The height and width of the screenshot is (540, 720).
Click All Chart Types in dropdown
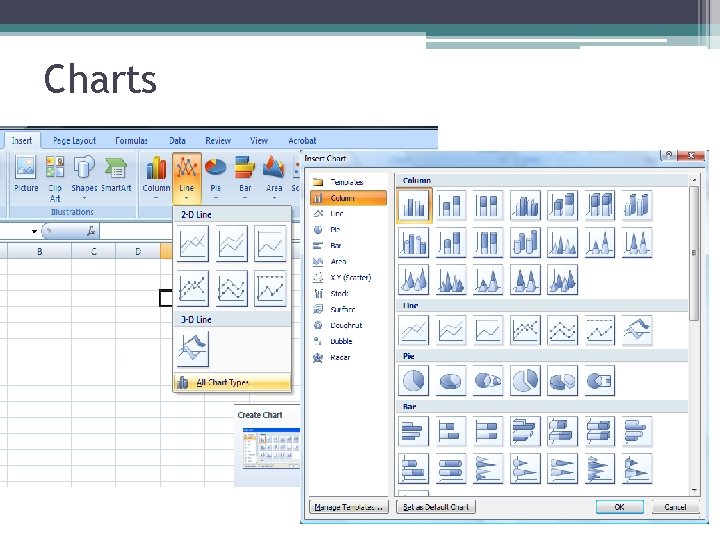[232, 382]
